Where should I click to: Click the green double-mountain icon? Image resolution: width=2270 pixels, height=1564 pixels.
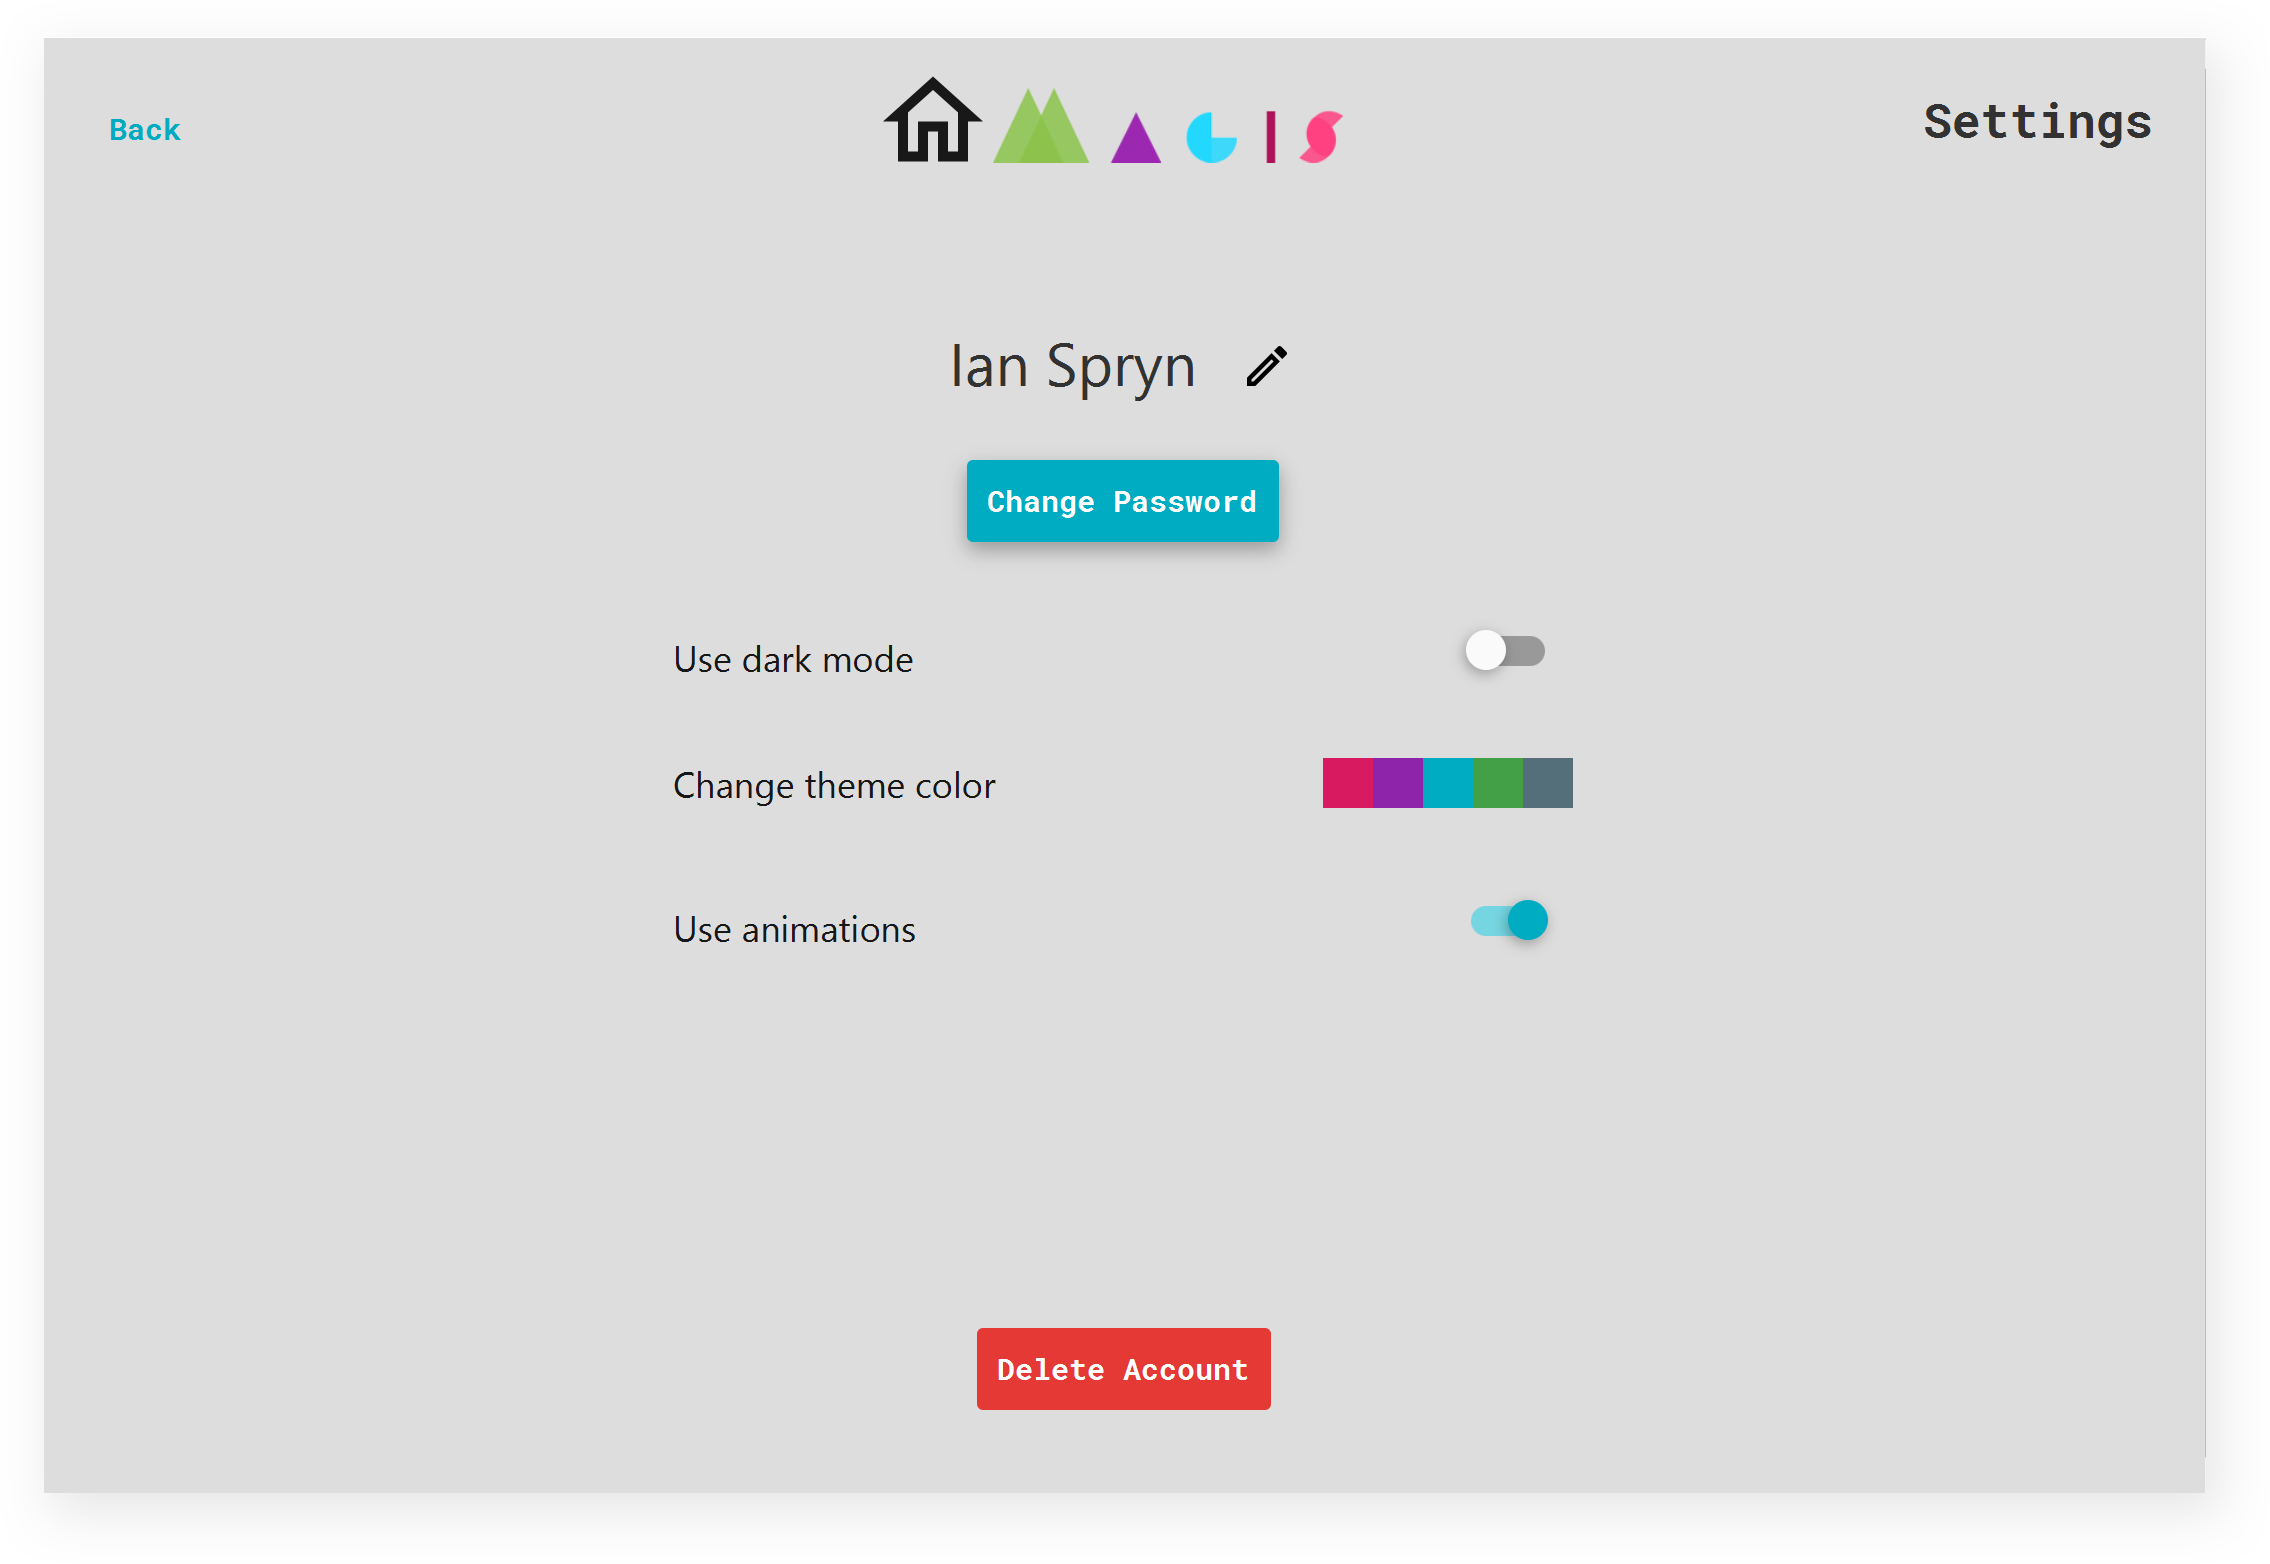click(1040, 127)
